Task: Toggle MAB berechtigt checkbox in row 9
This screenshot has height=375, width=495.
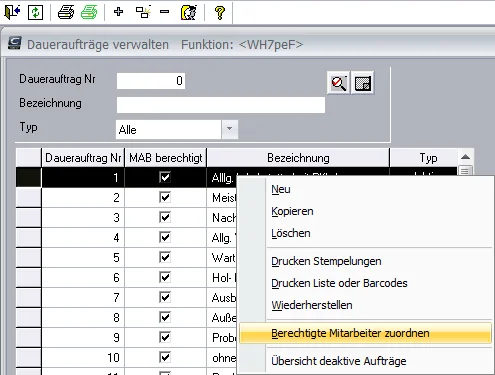Action: [165, 337]
